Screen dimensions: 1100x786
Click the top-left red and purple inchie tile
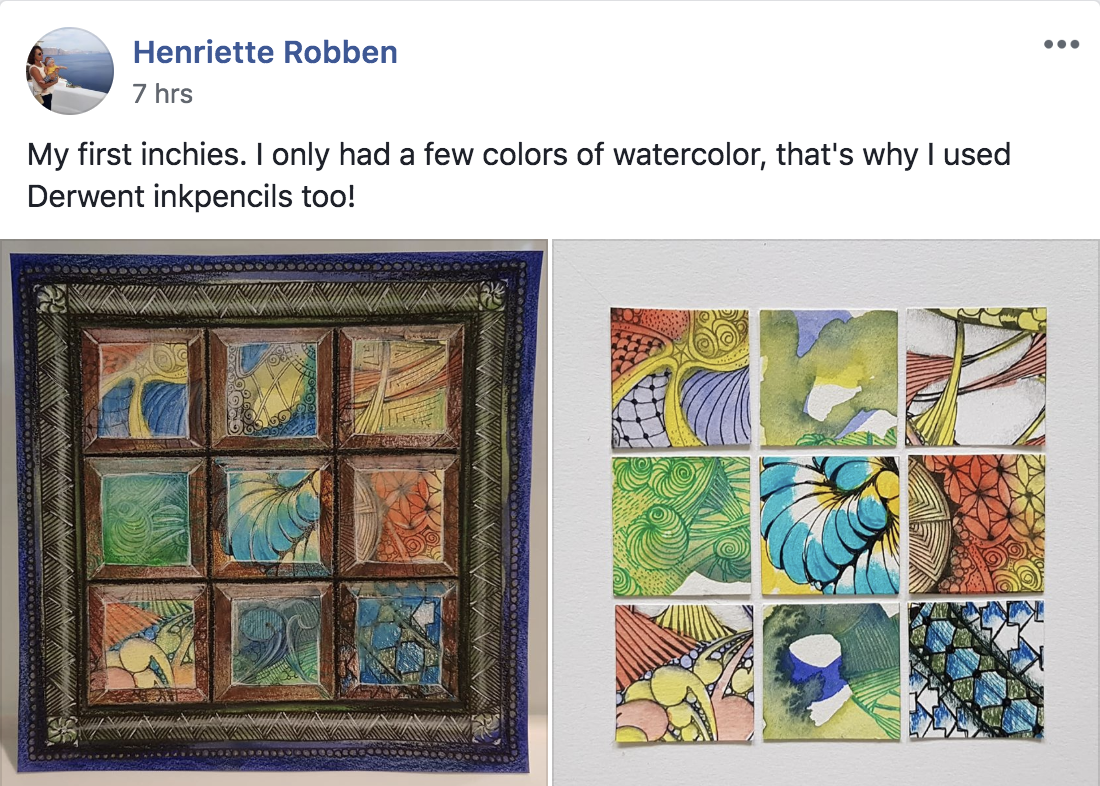680,378
